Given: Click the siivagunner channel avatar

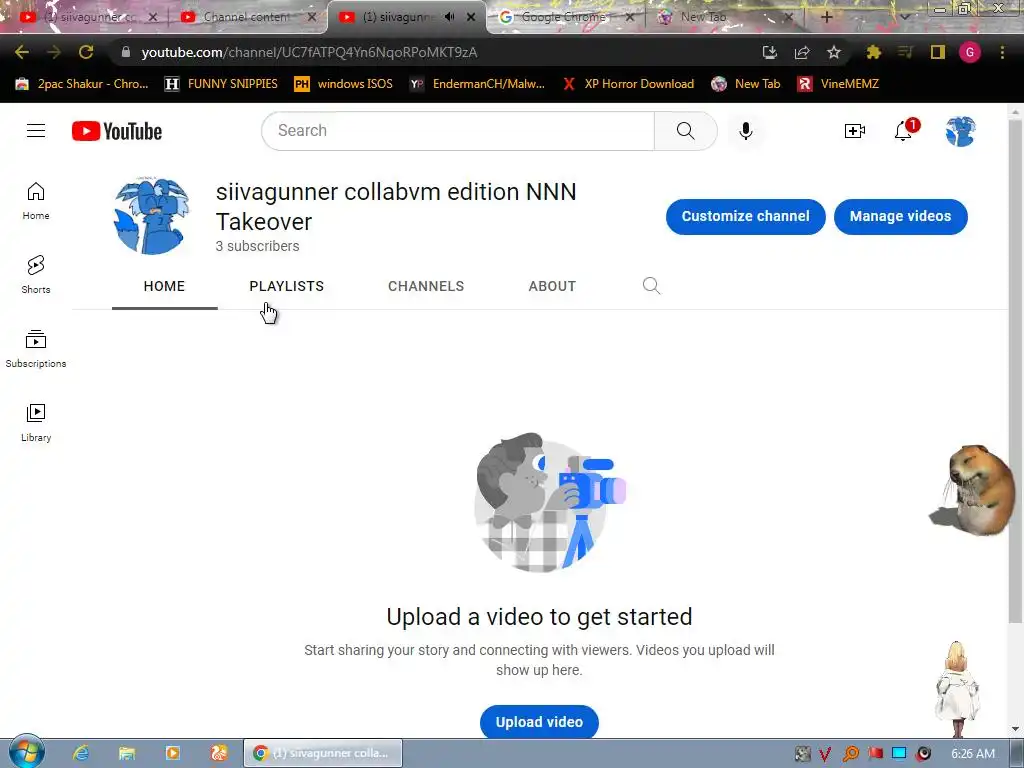Looking at the screenshot, I should click(x=152, y=216).
